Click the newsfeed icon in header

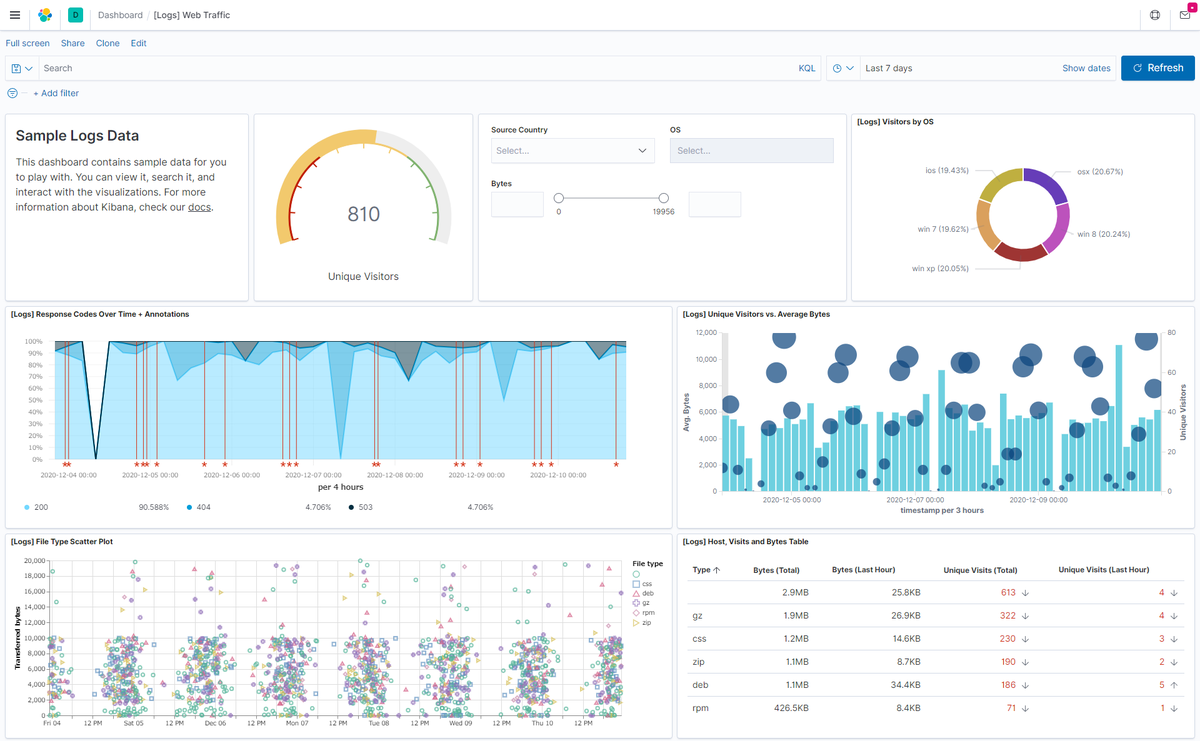(1184, 15)
